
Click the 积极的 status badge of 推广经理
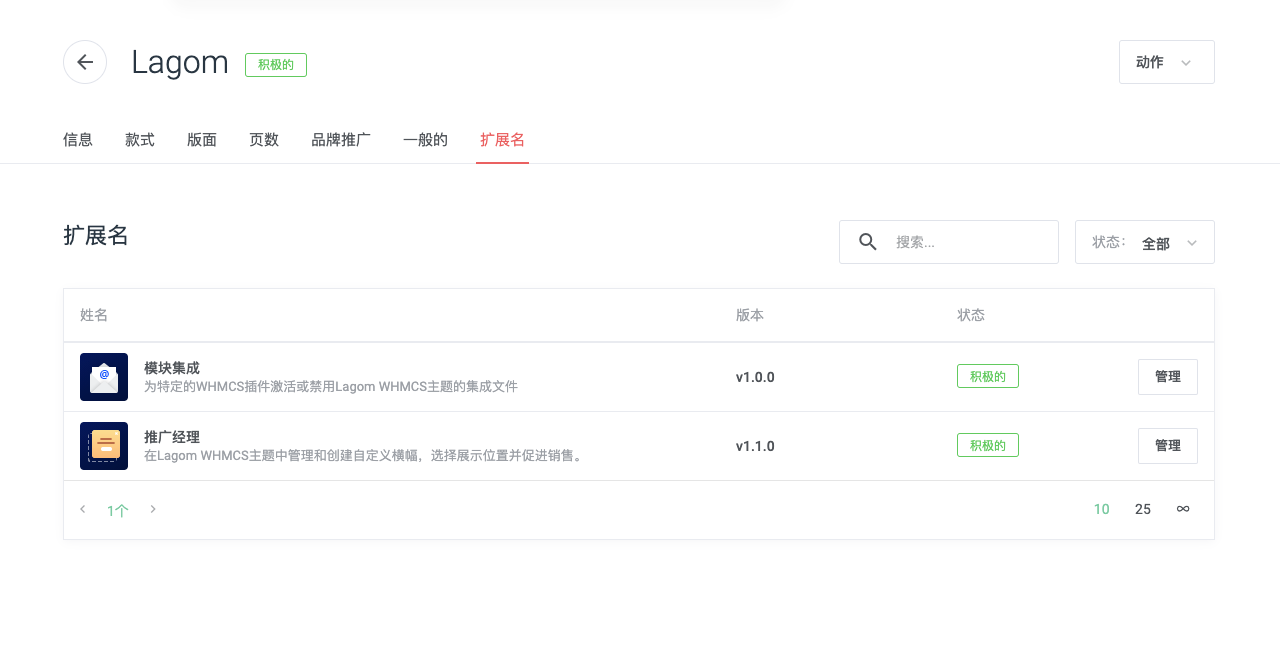988,445
